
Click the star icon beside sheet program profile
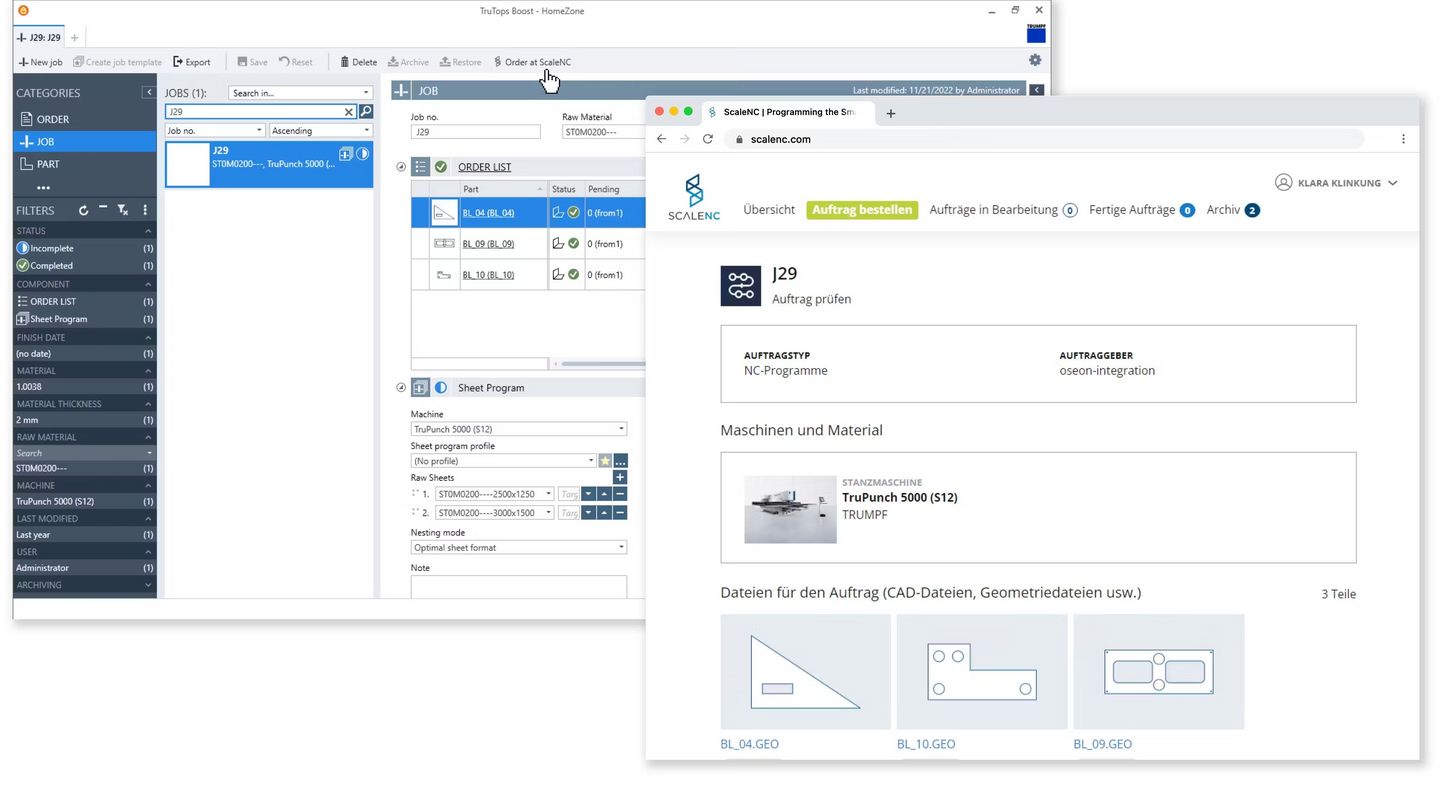(x=604, y=461)
